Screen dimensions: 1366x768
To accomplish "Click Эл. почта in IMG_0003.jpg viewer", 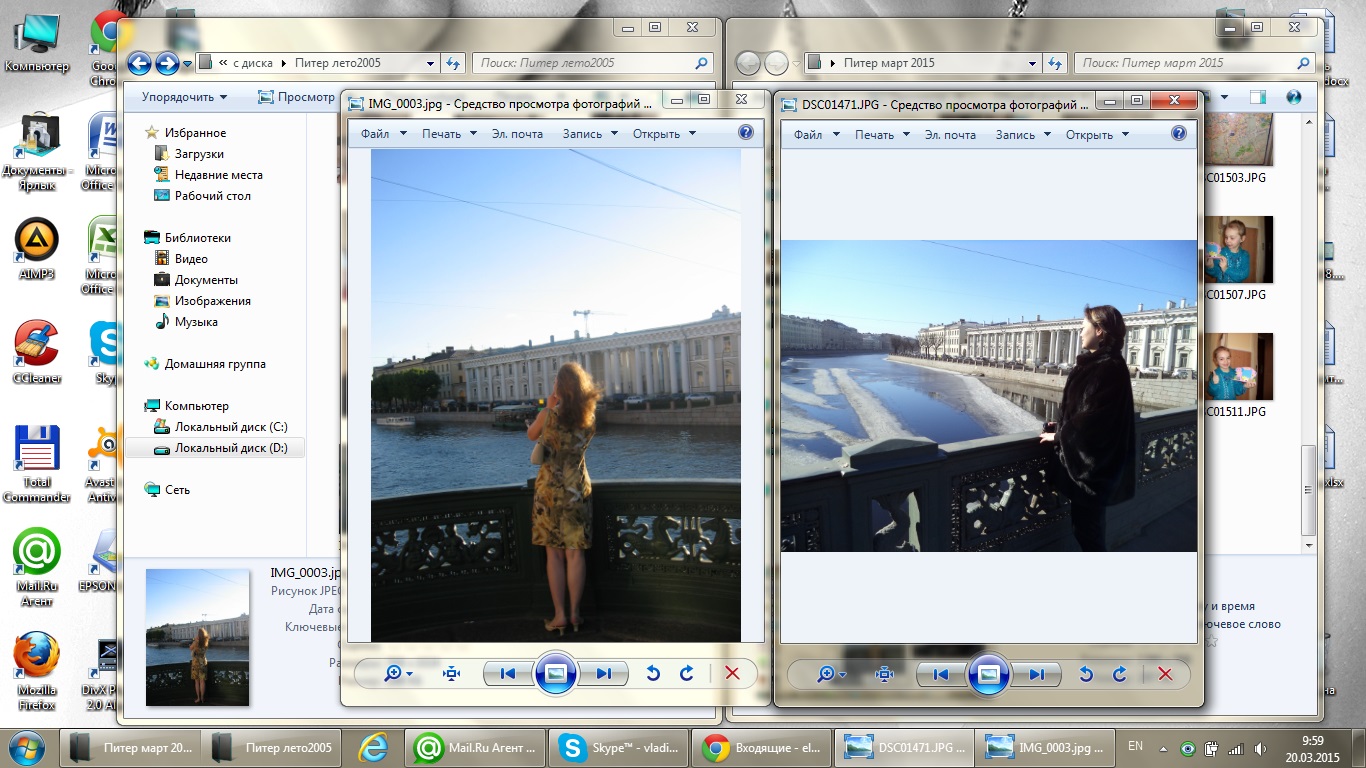I will click(x=517, y=133).
